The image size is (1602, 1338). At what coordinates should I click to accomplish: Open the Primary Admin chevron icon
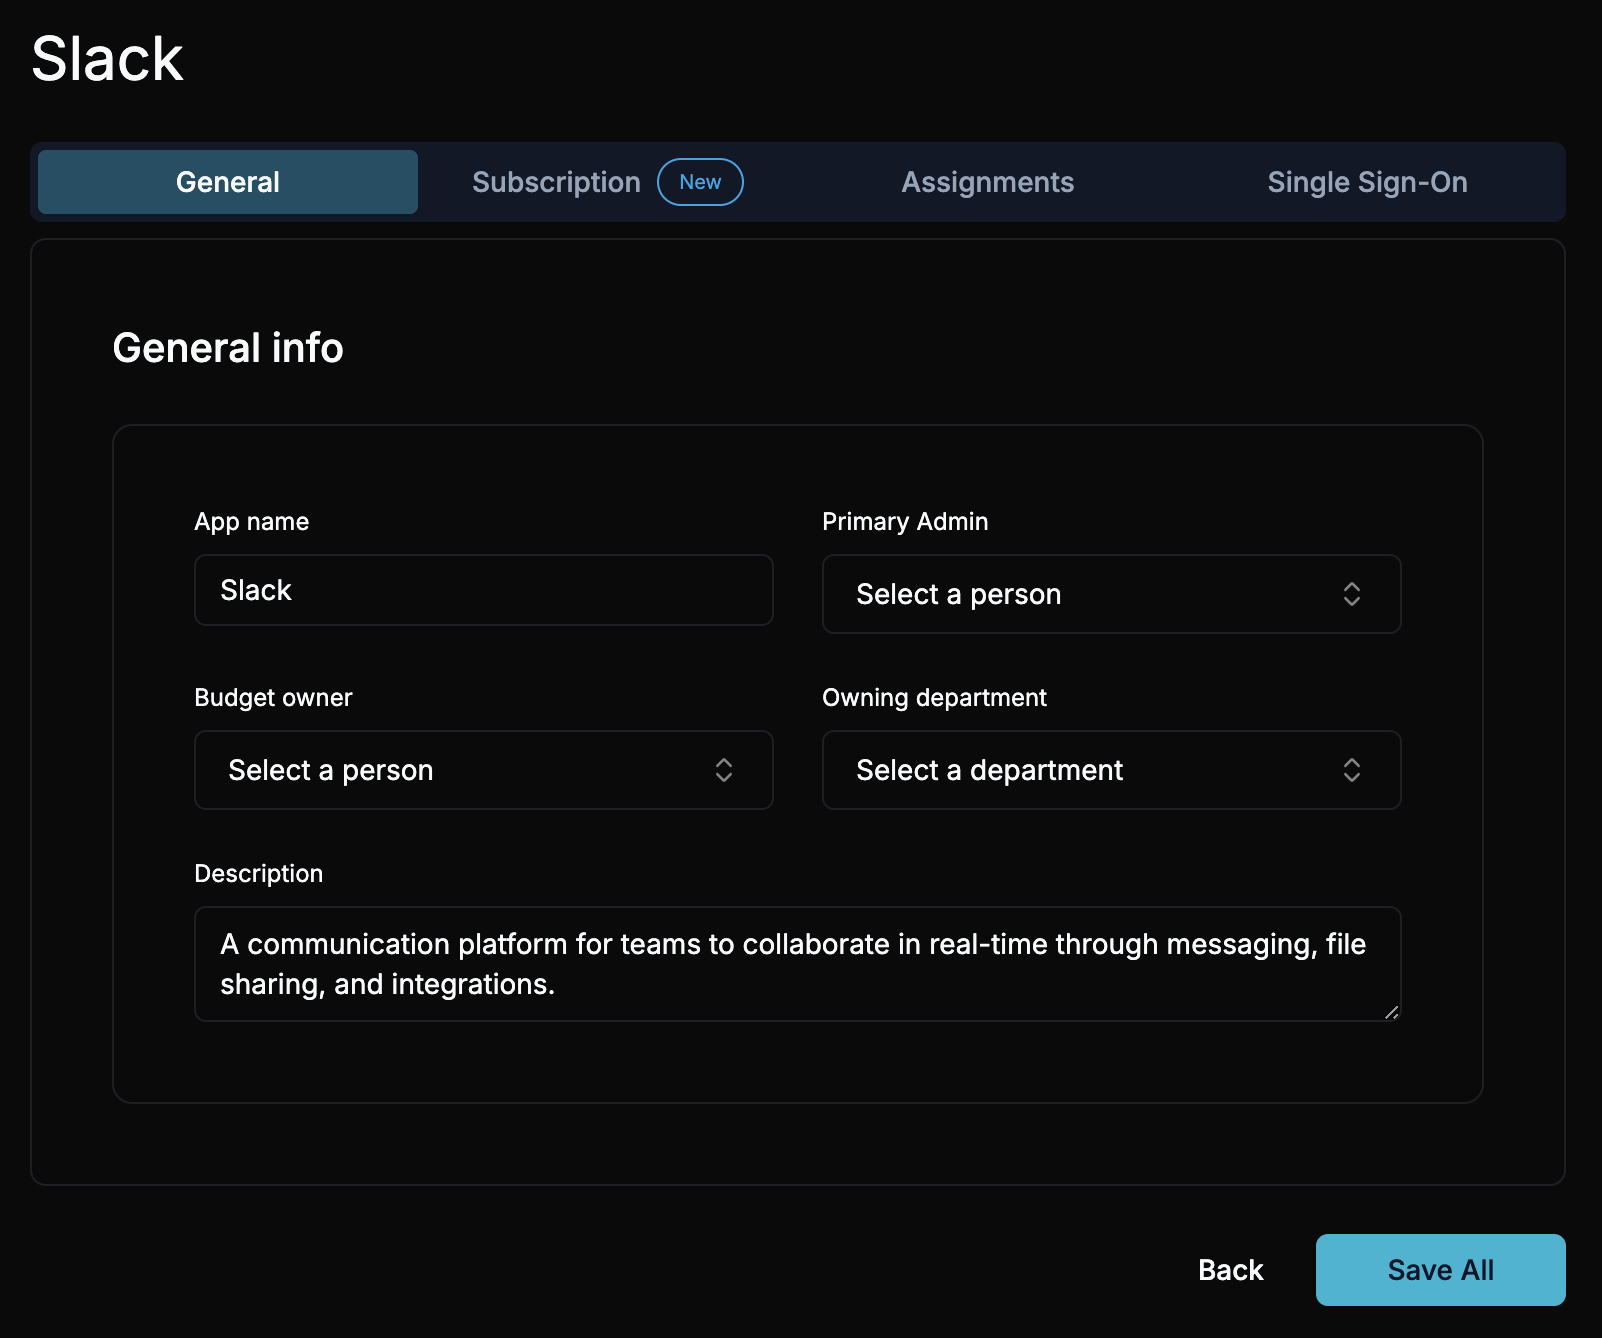coord(1352,594)
